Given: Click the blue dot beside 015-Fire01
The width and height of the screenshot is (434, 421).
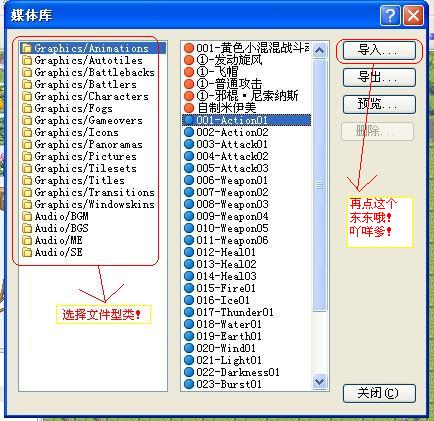Looking at the screenshot, I should coord(189,288).
